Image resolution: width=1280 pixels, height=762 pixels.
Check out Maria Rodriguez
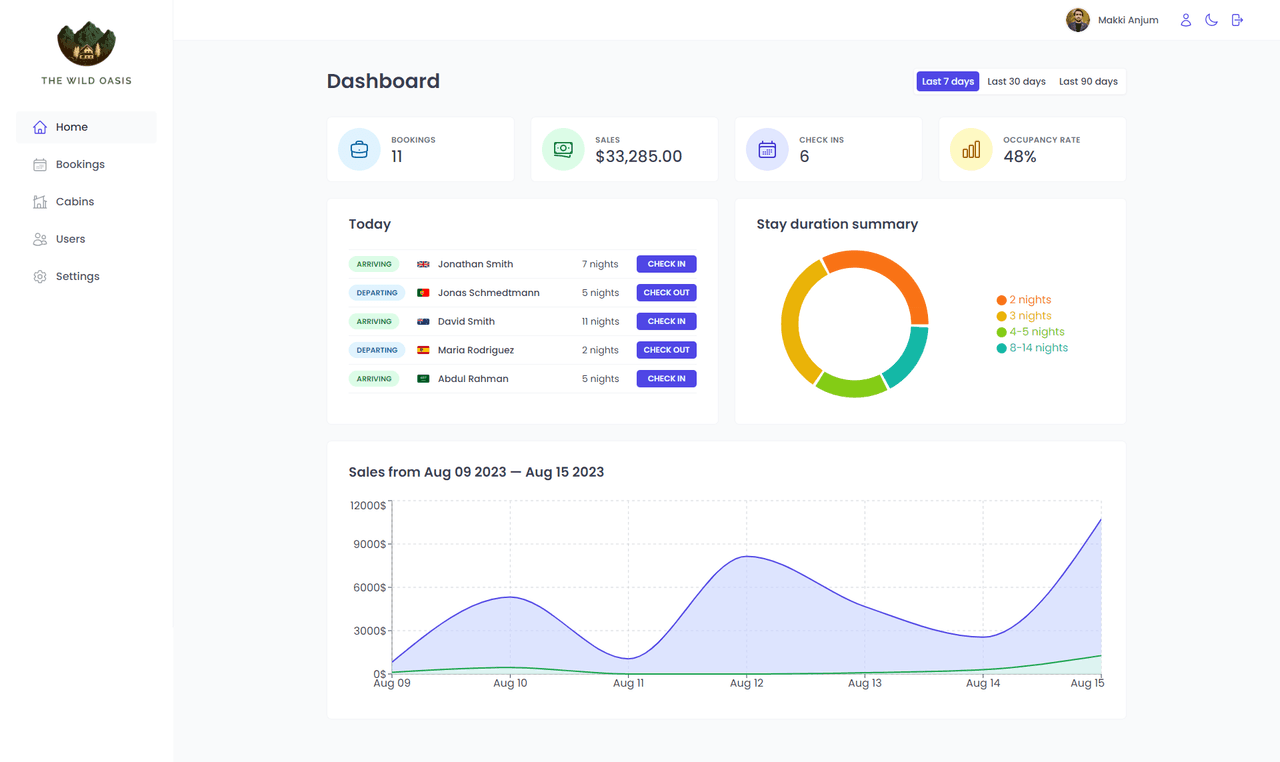[666, 350]
